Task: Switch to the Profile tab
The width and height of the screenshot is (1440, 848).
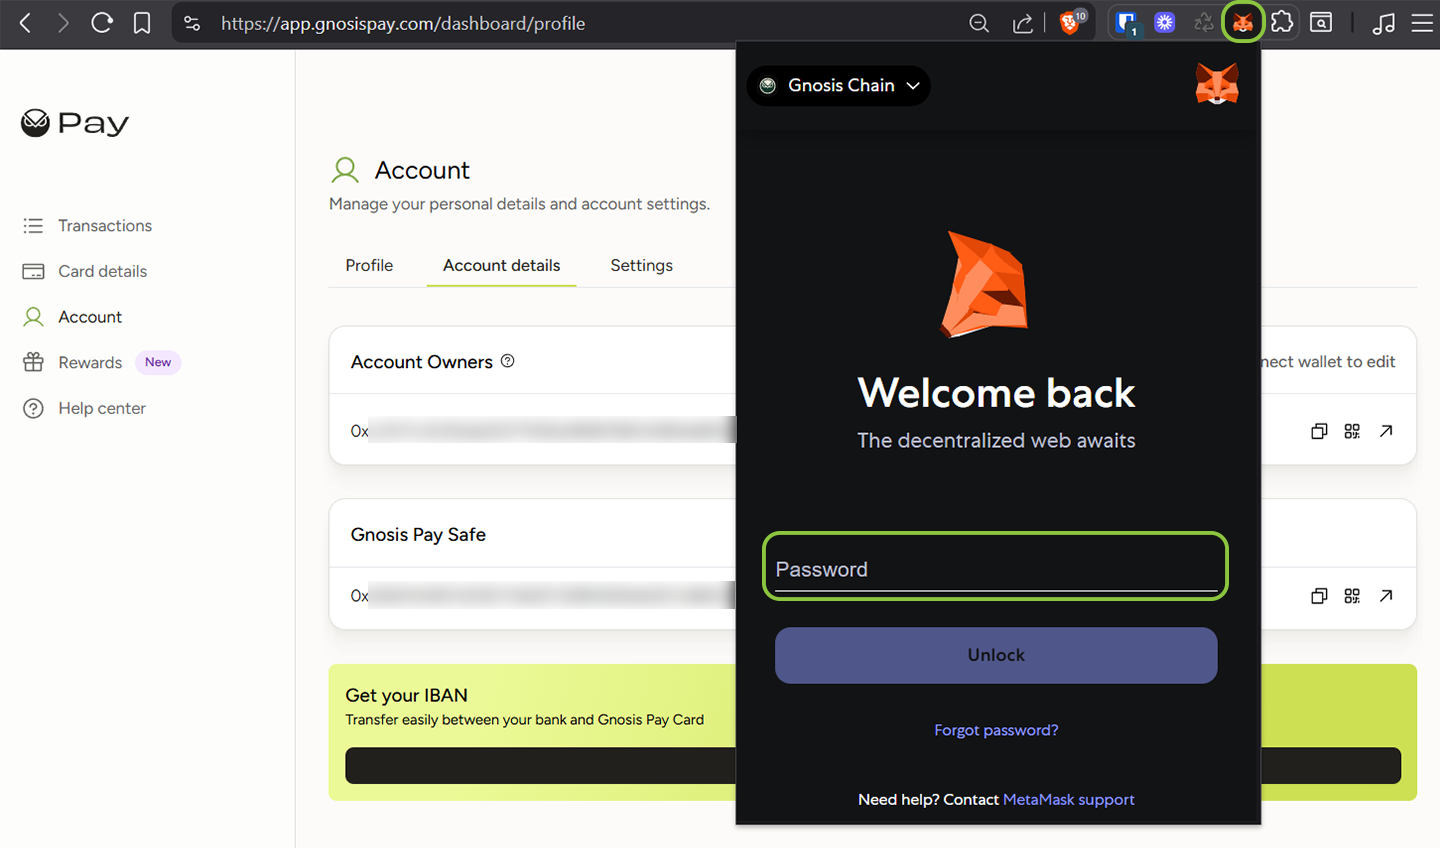Action: coord(369,265)
